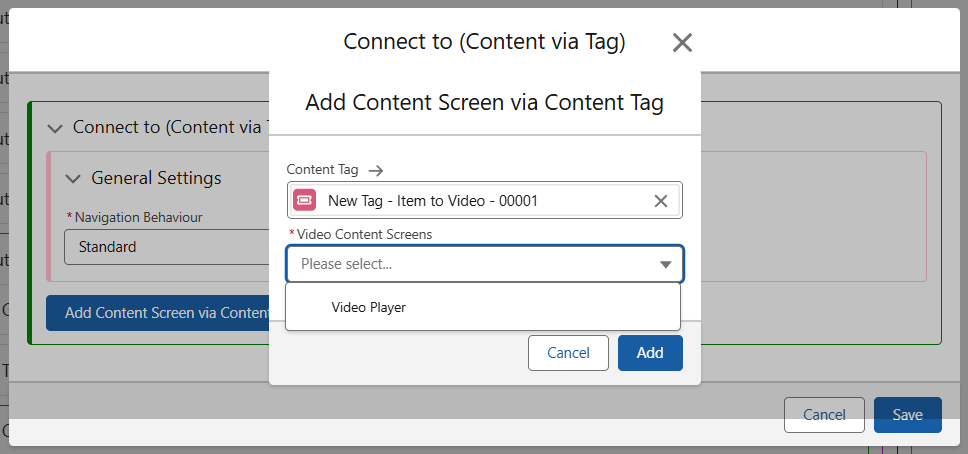
Task: Click the Add Content Screen via Content button
Action: [158, 313]
